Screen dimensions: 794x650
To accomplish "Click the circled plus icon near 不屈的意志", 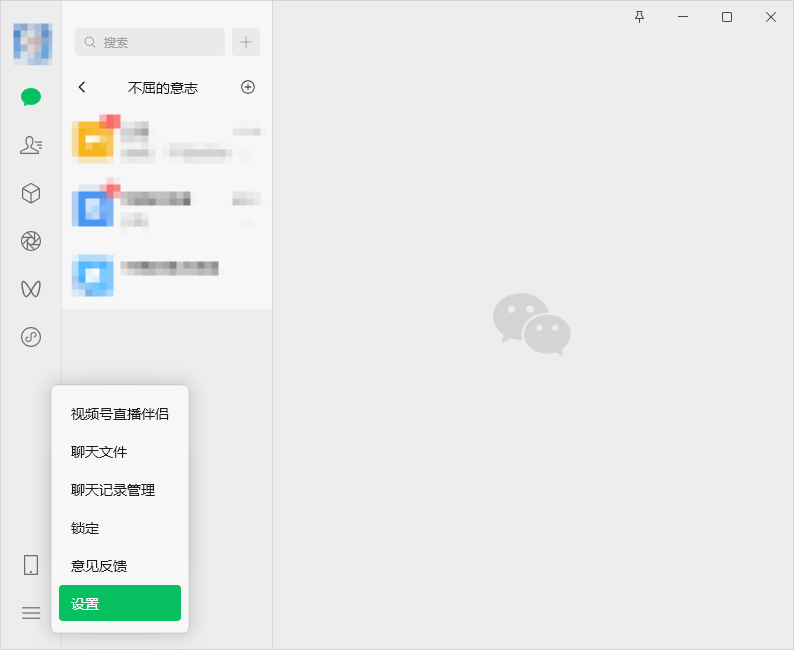I will [248, 87].
